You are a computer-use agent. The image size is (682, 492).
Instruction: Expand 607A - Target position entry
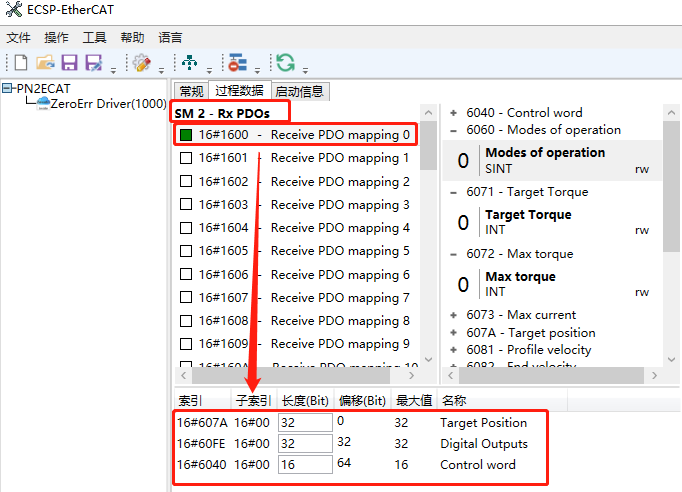coord(454,333)
